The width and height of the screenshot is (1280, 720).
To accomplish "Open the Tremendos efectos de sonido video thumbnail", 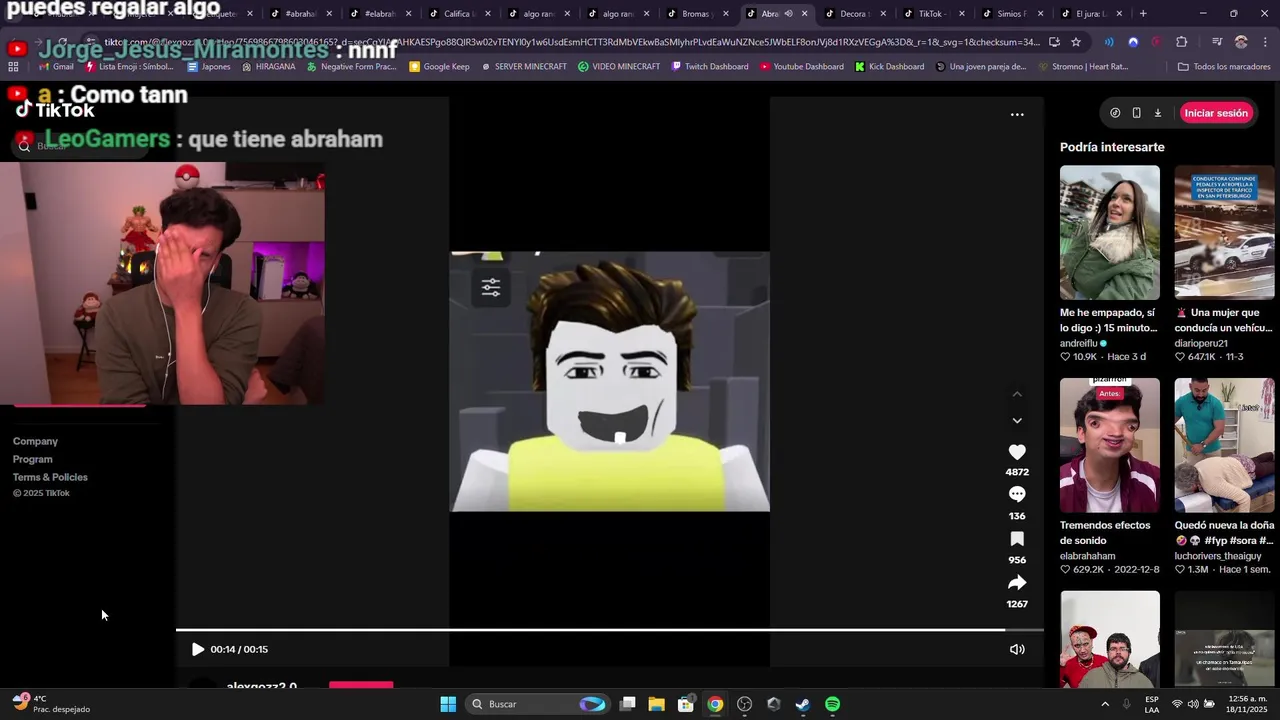I will (1110, 445).
